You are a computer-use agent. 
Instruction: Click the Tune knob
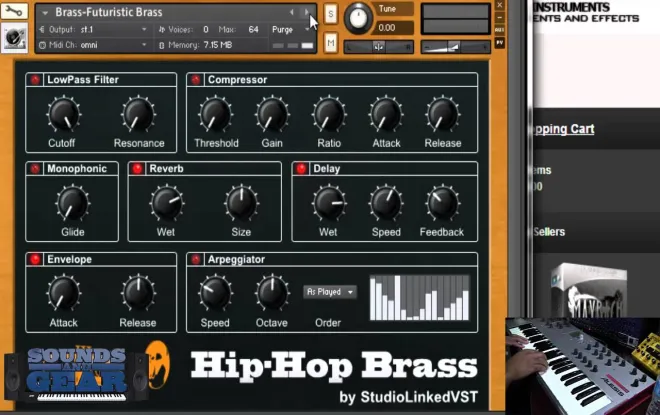click(x=358, y=18)
